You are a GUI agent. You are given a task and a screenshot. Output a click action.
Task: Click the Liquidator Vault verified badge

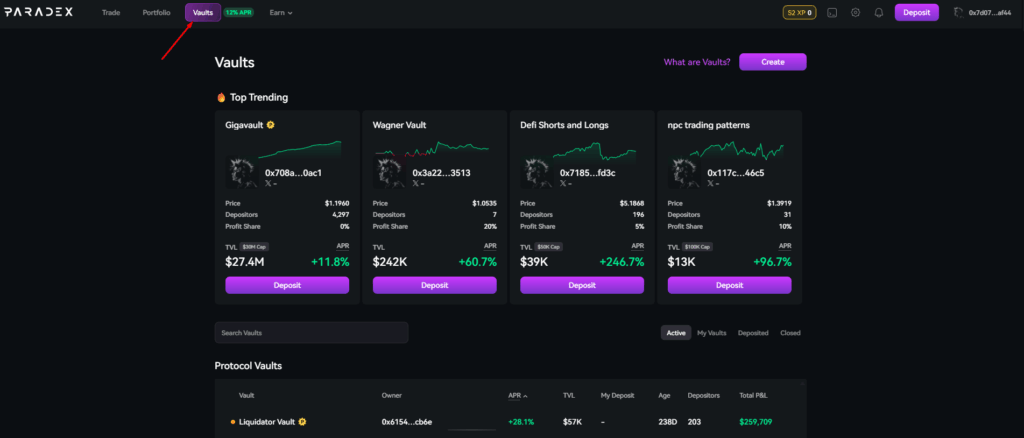(x=302, y=422)
